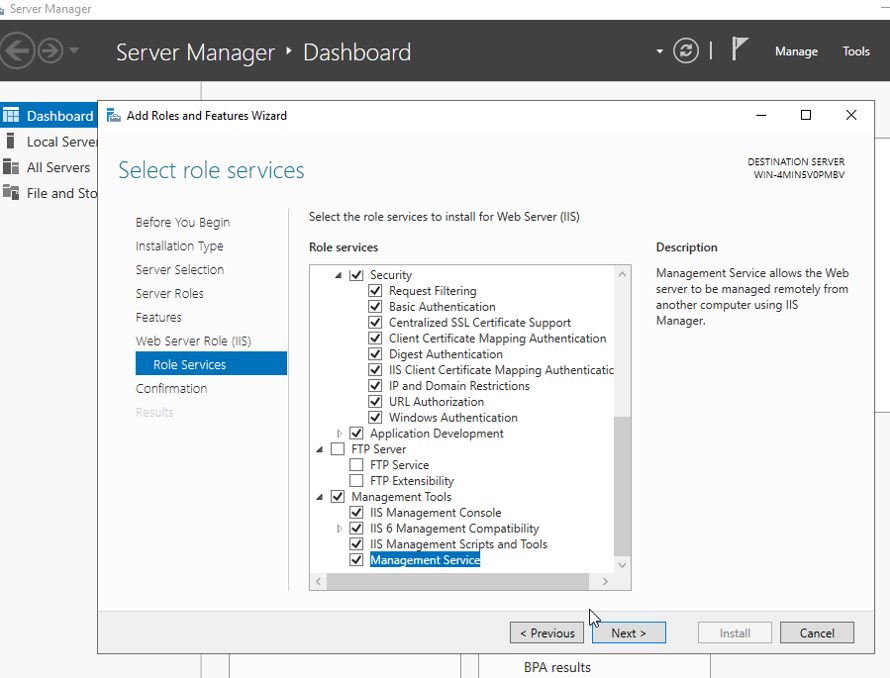Click the Add Roles and Features Wizard title icon
The width and height of the screenshot is (890, 678).
click(114, 115)
